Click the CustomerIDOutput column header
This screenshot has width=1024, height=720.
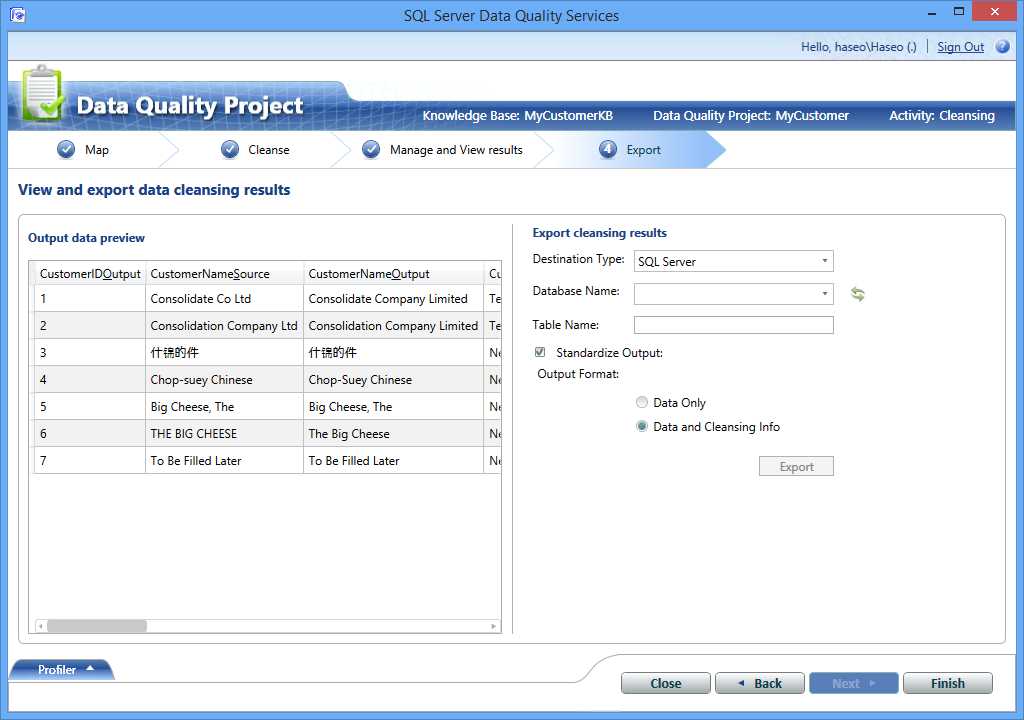pos(90,274)
